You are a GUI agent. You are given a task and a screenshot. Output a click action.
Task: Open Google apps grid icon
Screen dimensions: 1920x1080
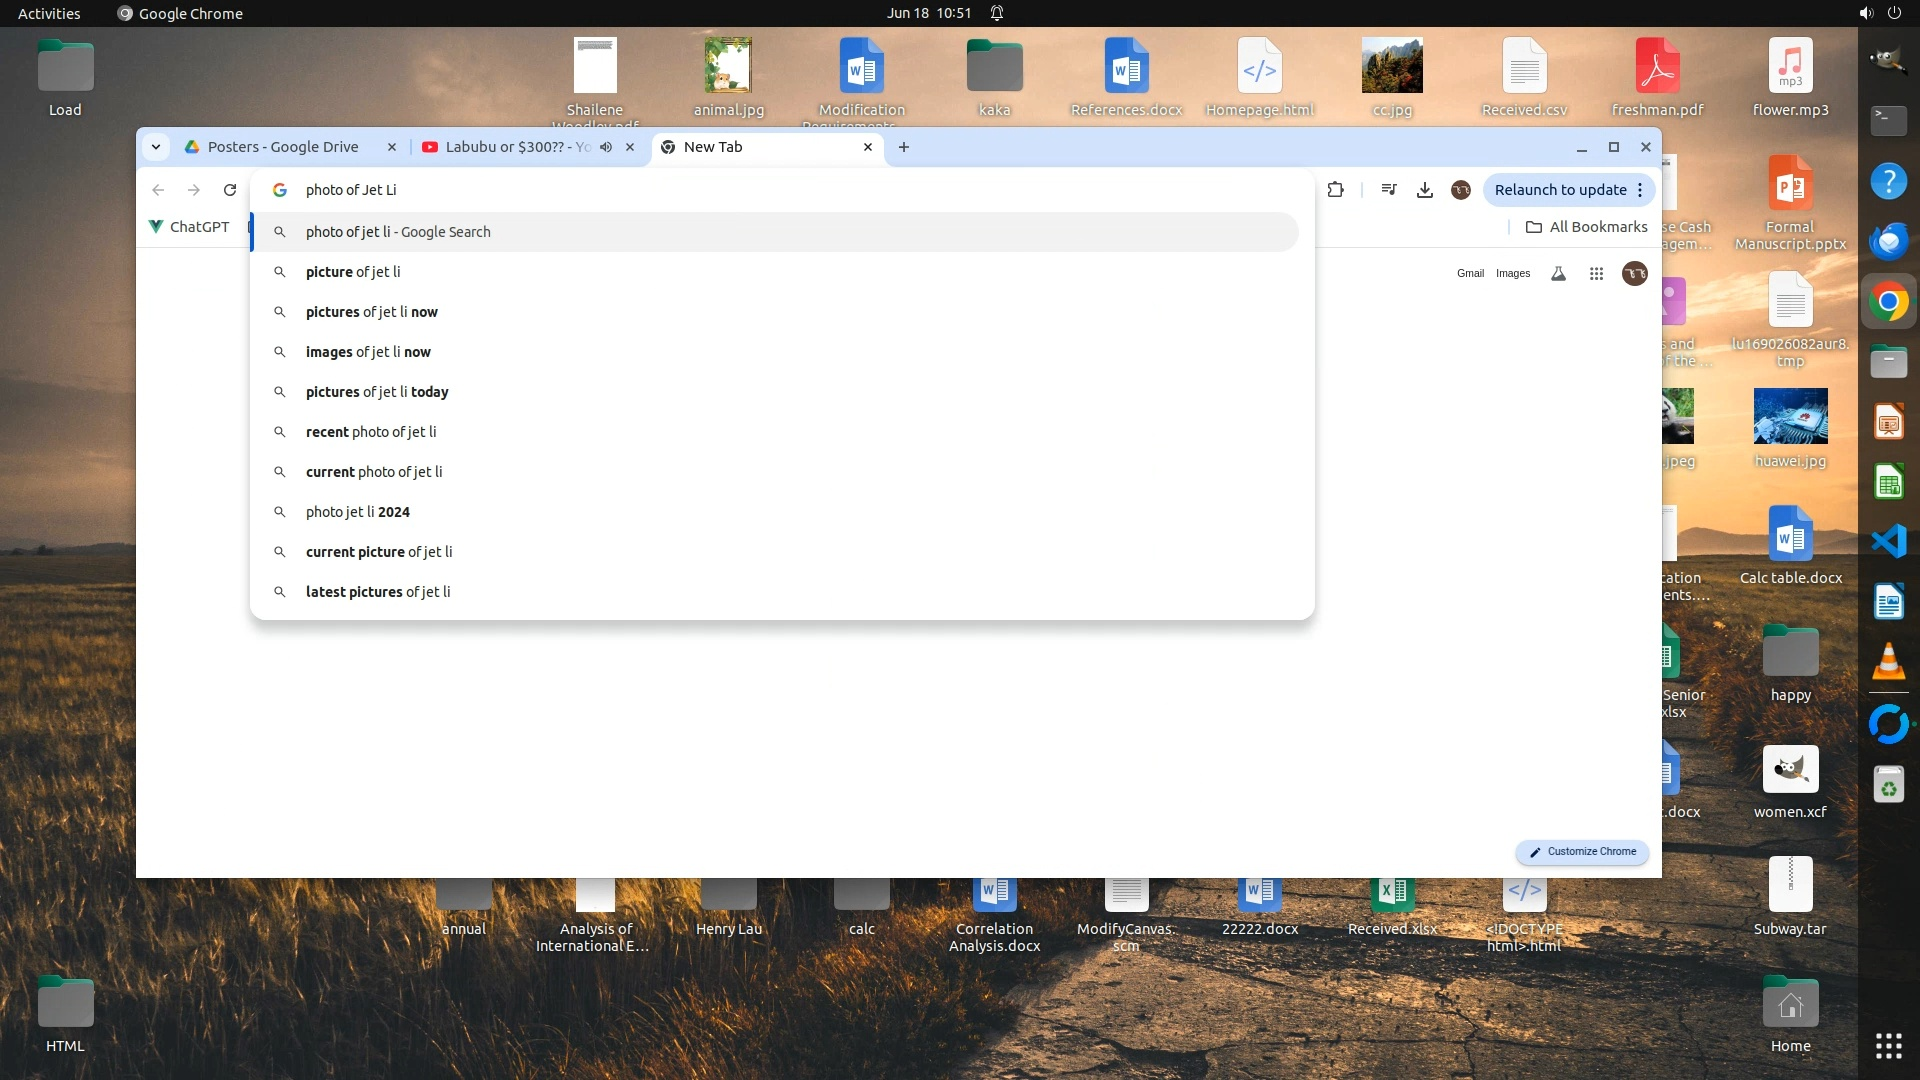(1596, 274)
